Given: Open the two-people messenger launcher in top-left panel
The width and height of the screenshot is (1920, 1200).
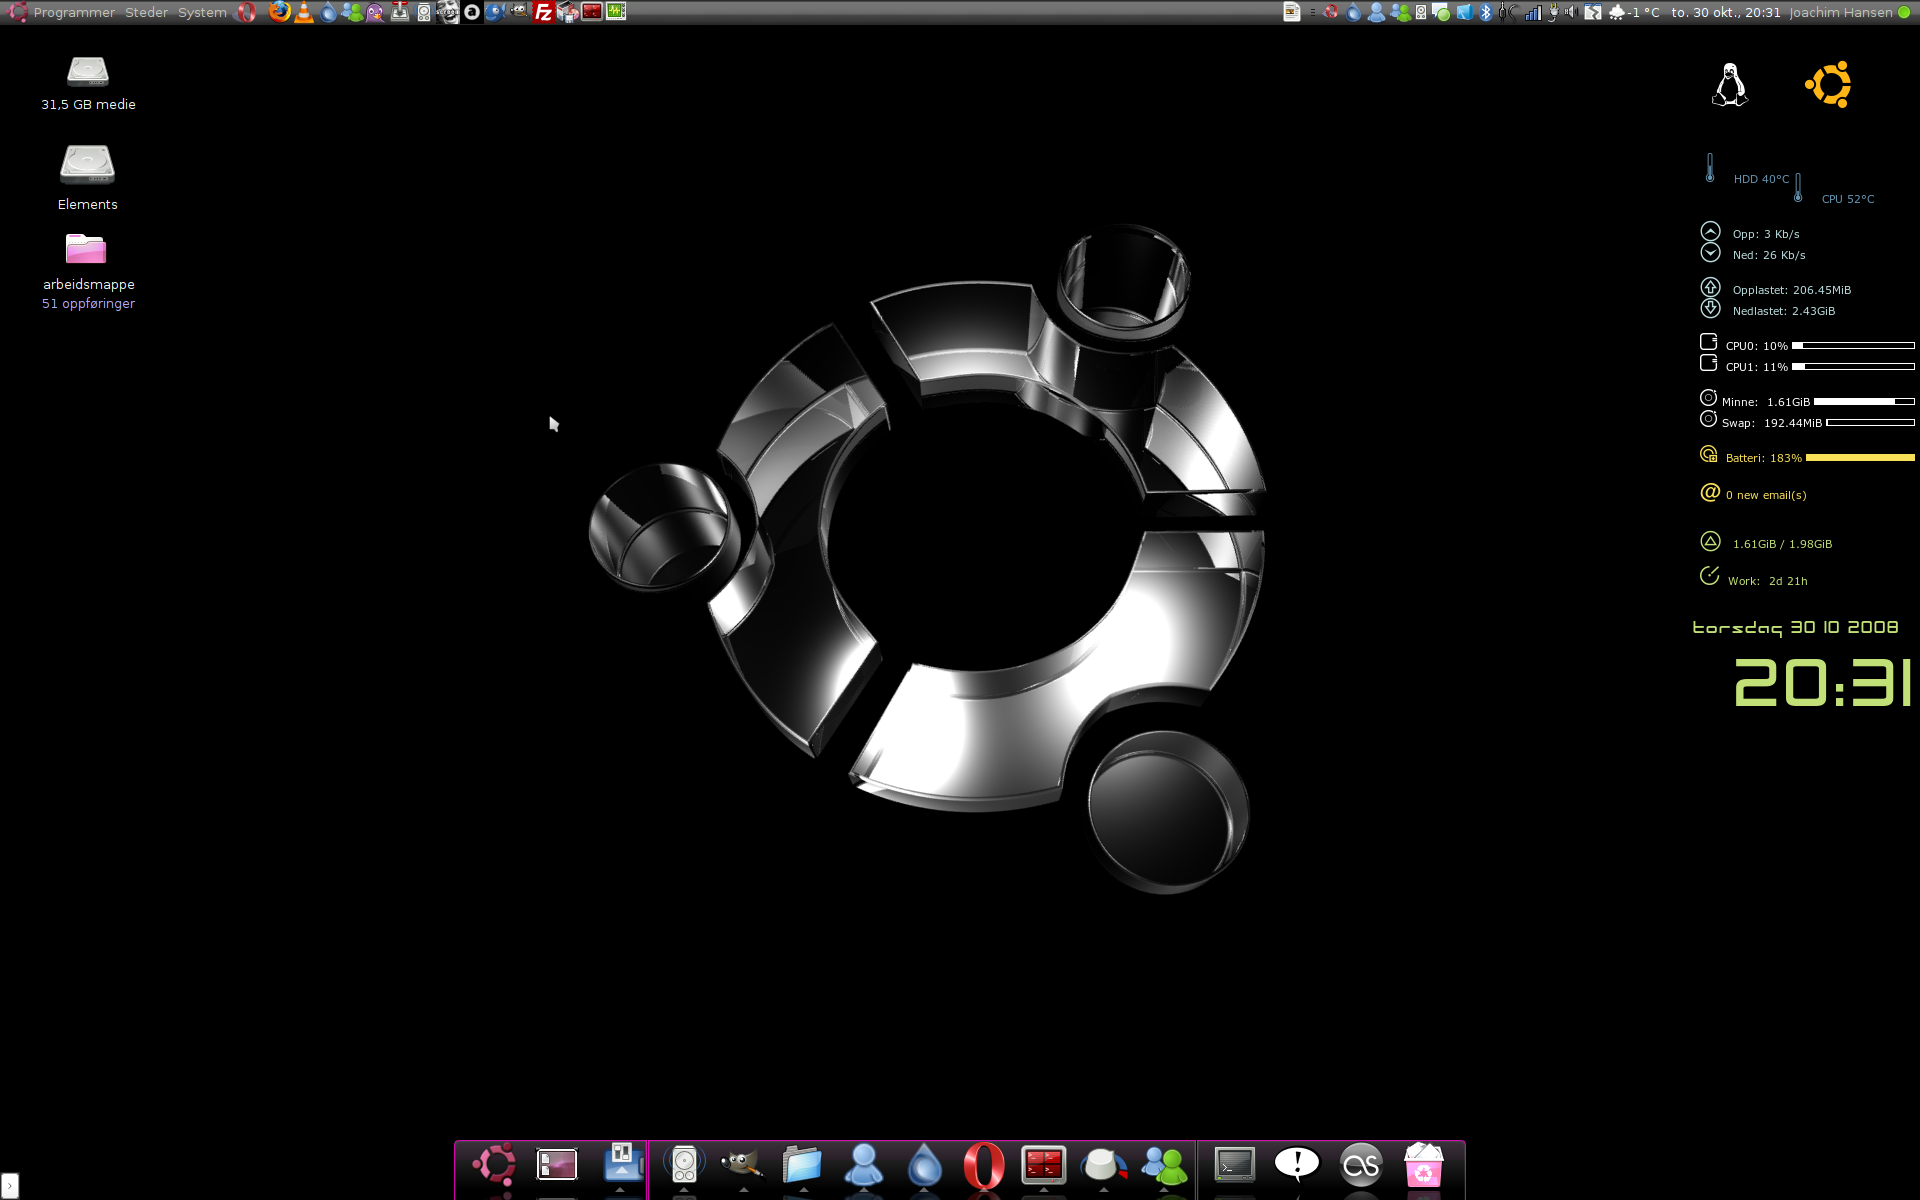Looking at the screenshot, I should point(352,12).
